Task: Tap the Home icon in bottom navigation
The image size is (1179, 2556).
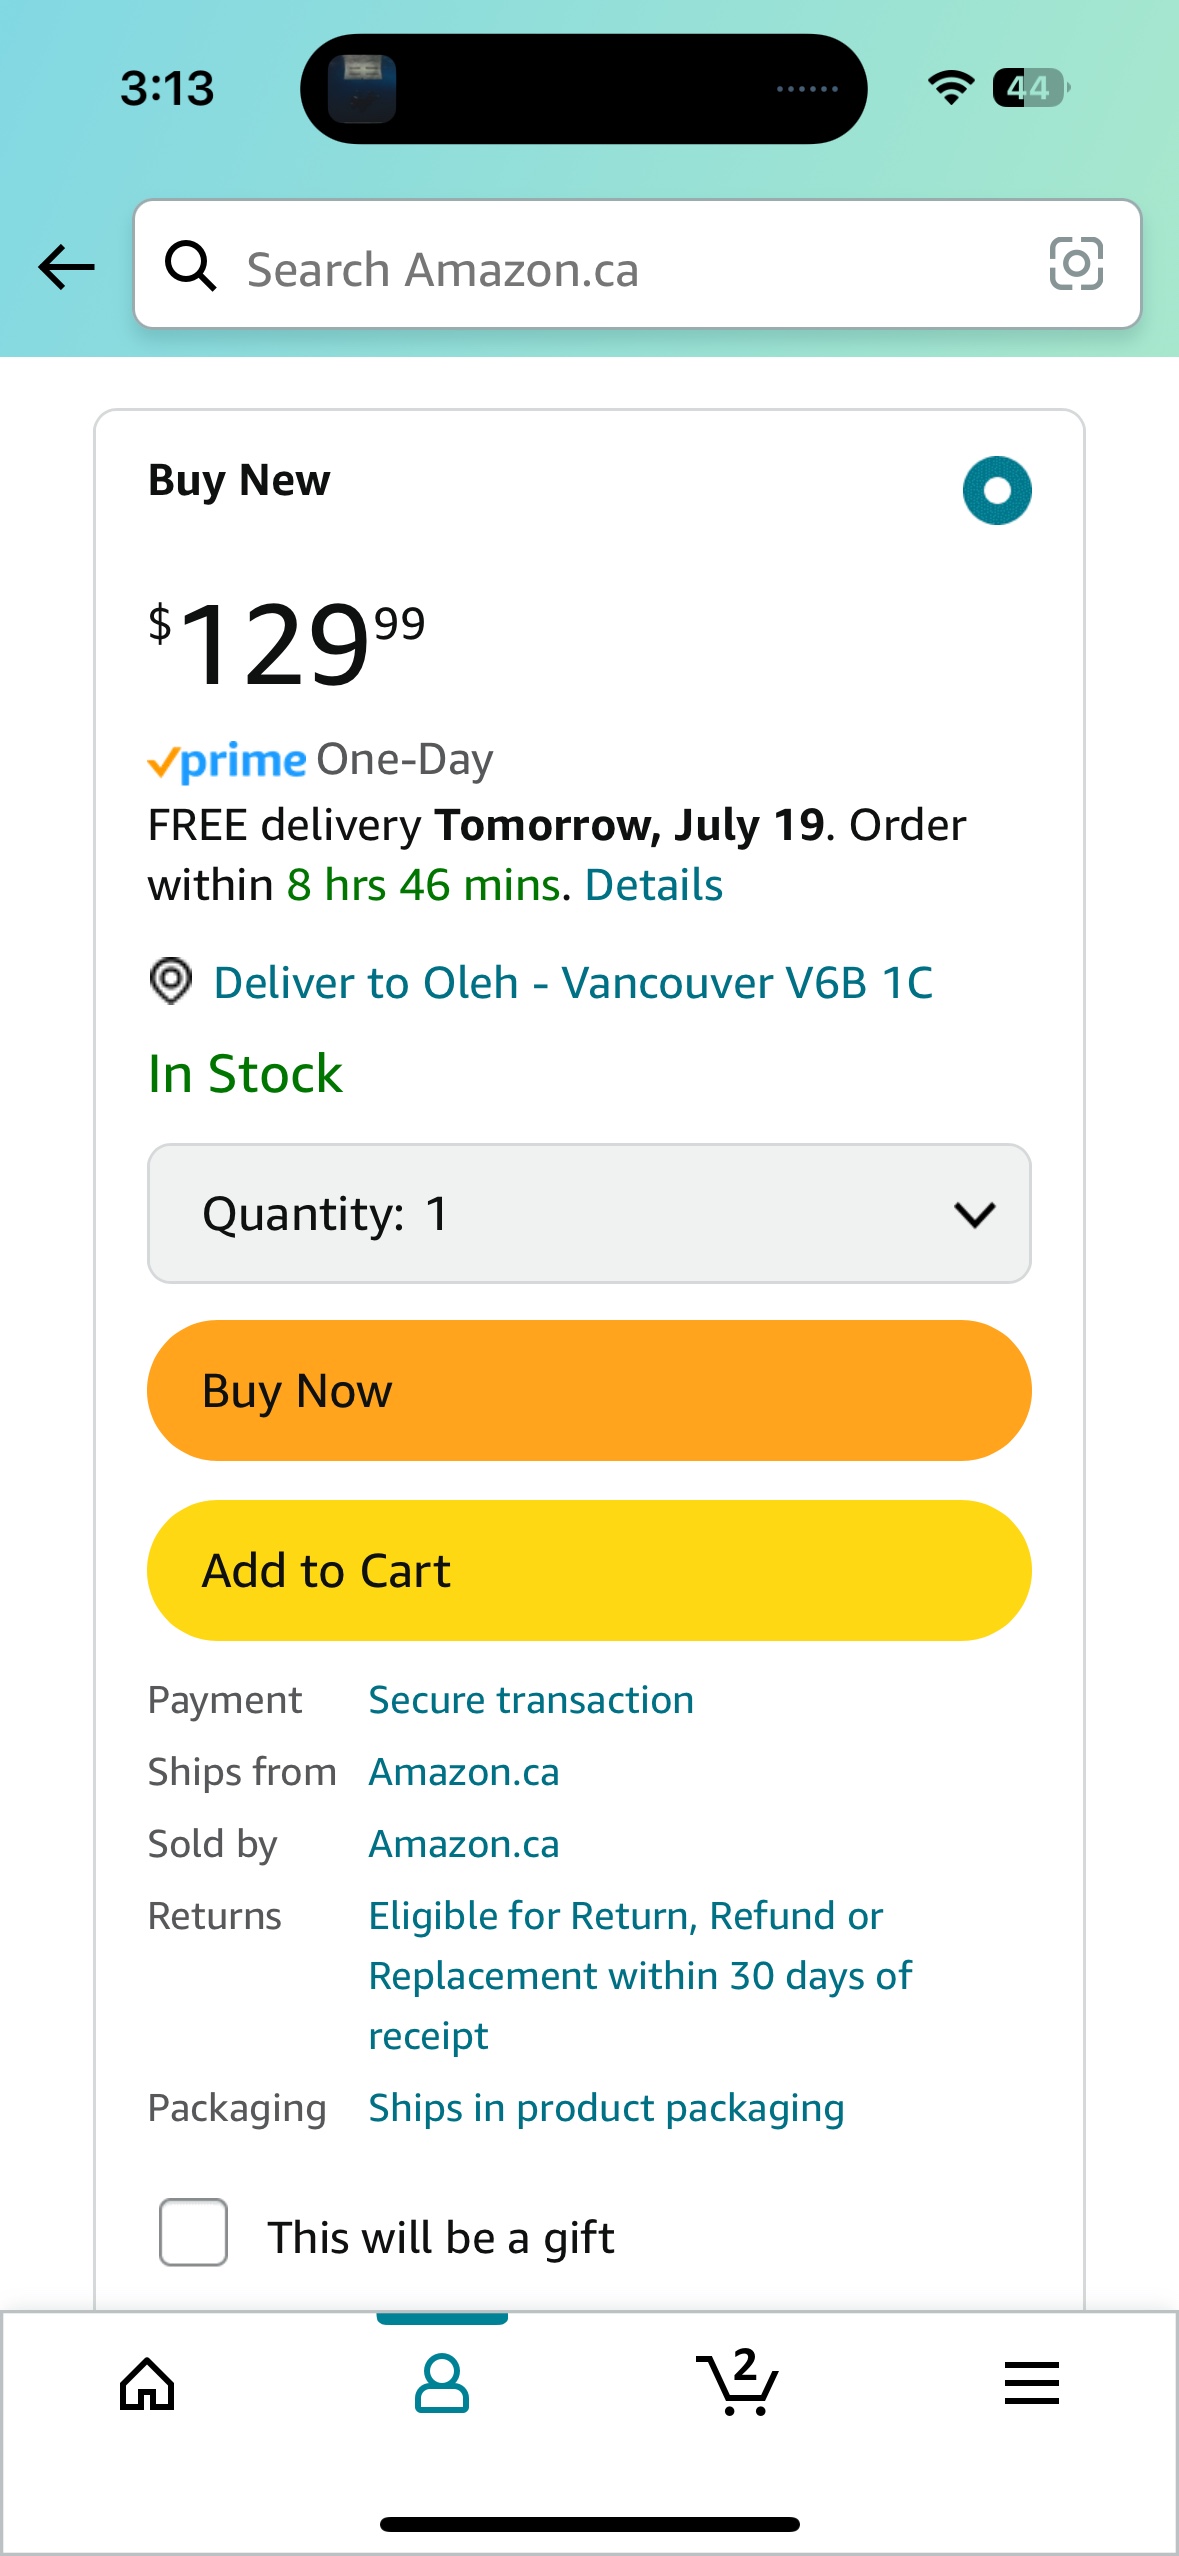Action: (x=147, y=2385)
